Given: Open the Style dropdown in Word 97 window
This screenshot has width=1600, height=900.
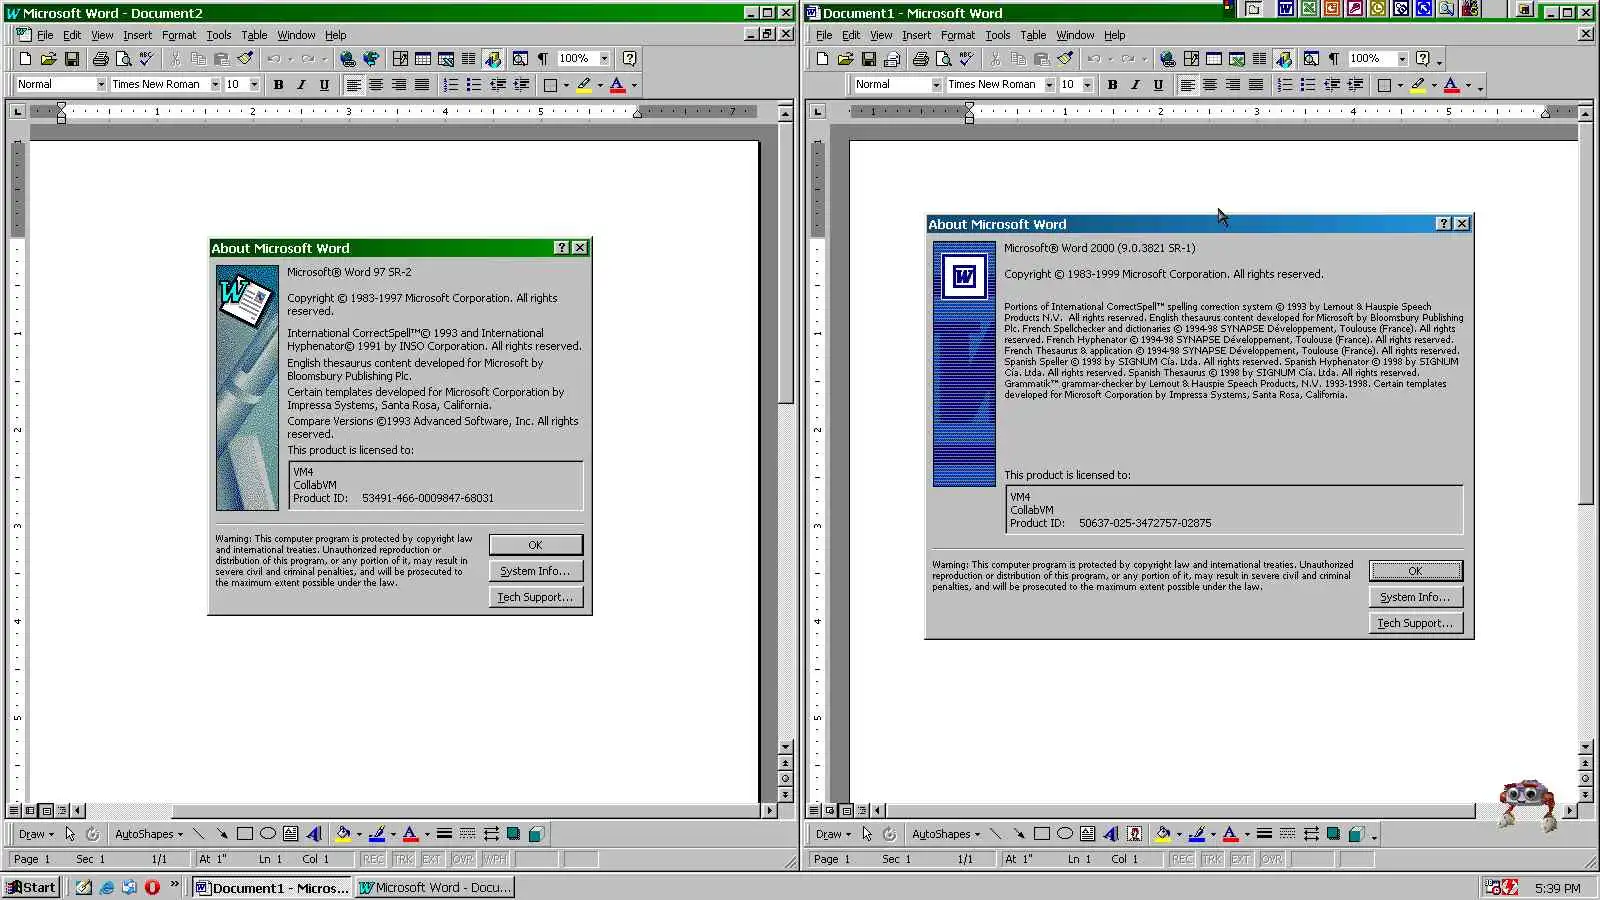Looking at the screenshot, I should (101, 85).
